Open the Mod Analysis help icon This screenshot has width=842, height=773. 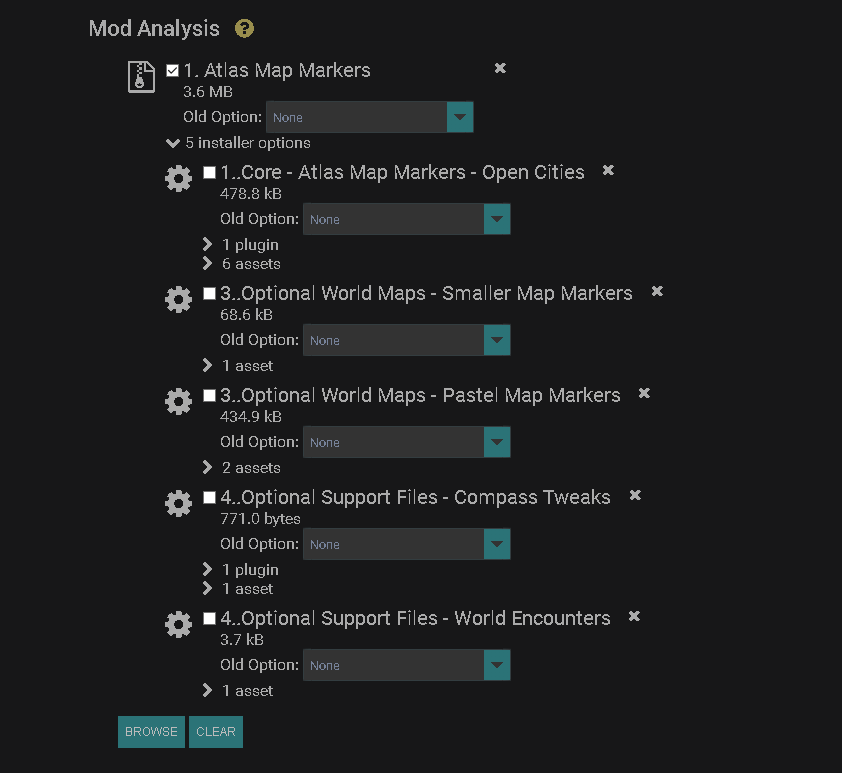[244, 28]
